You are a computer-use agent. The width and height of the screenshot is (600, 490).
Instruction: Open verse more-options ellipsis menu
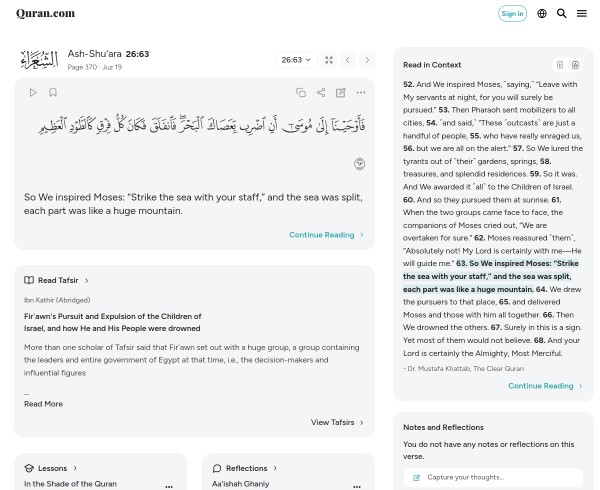(360, 93)
